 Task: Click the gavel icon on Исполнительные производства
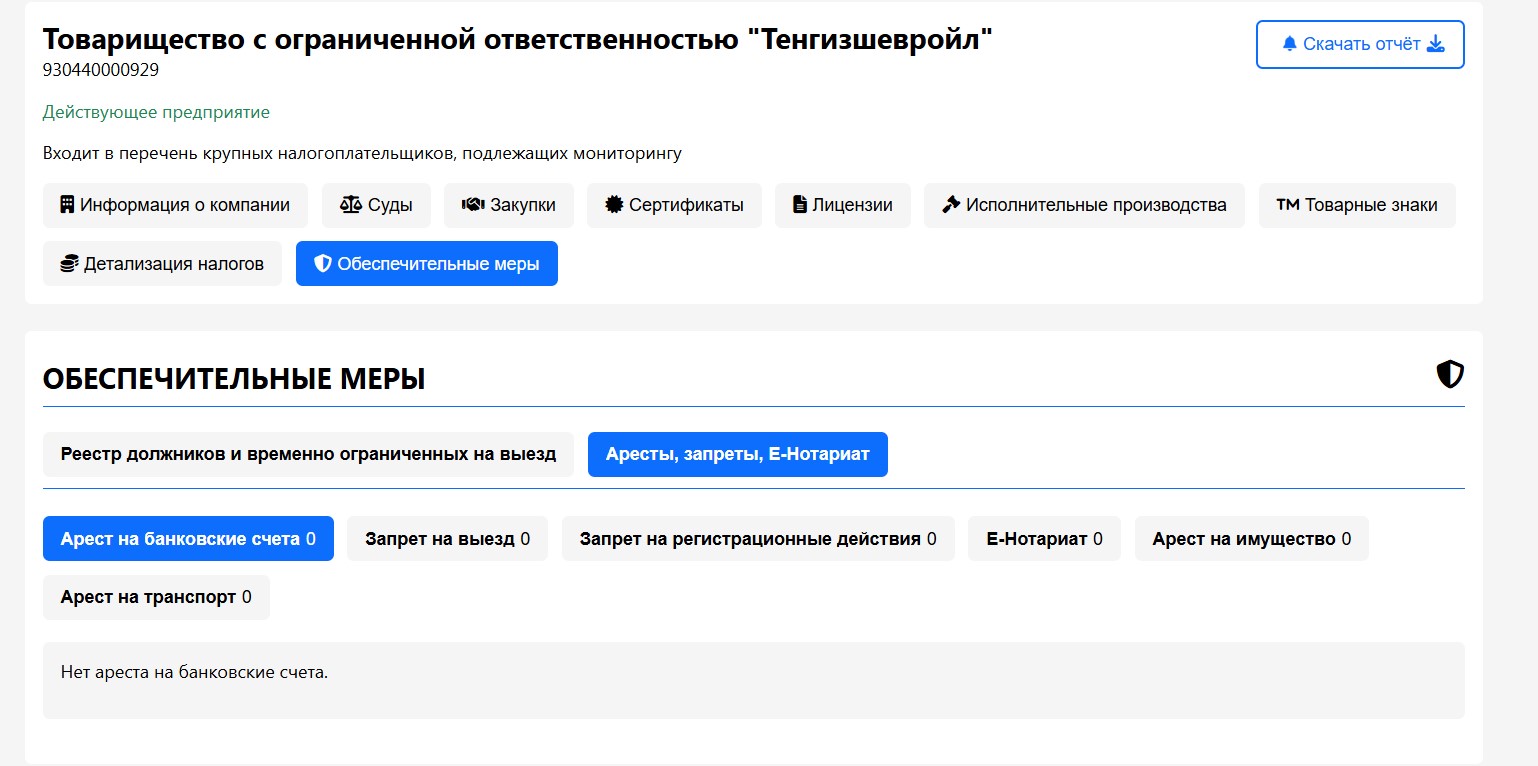[951, 205]
